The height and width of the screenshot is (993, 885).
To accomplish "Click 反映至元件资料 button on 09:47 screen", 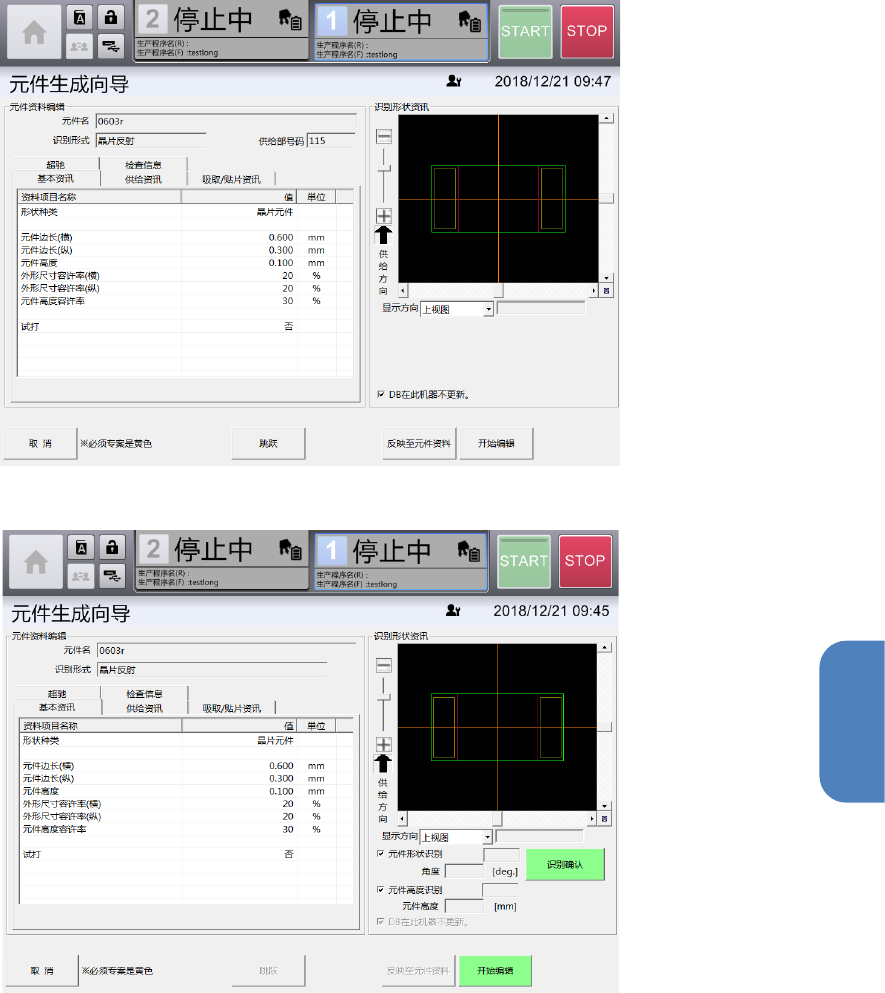I will click(419, 443).
